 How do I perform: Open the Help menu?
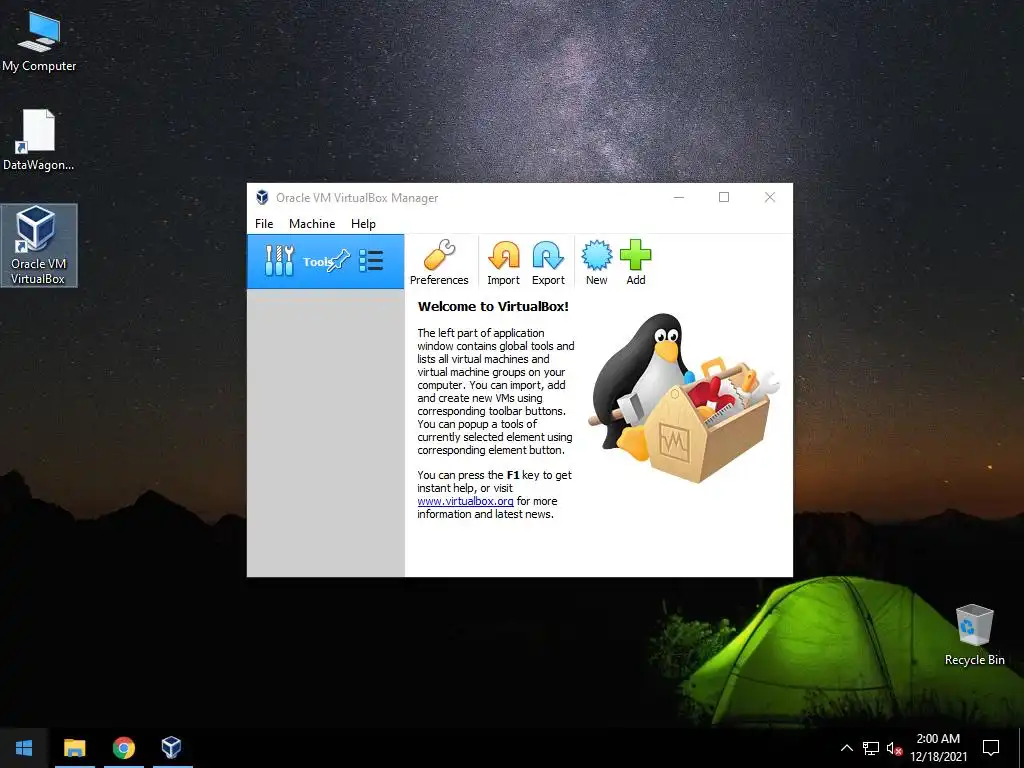(x=363, y=223)
